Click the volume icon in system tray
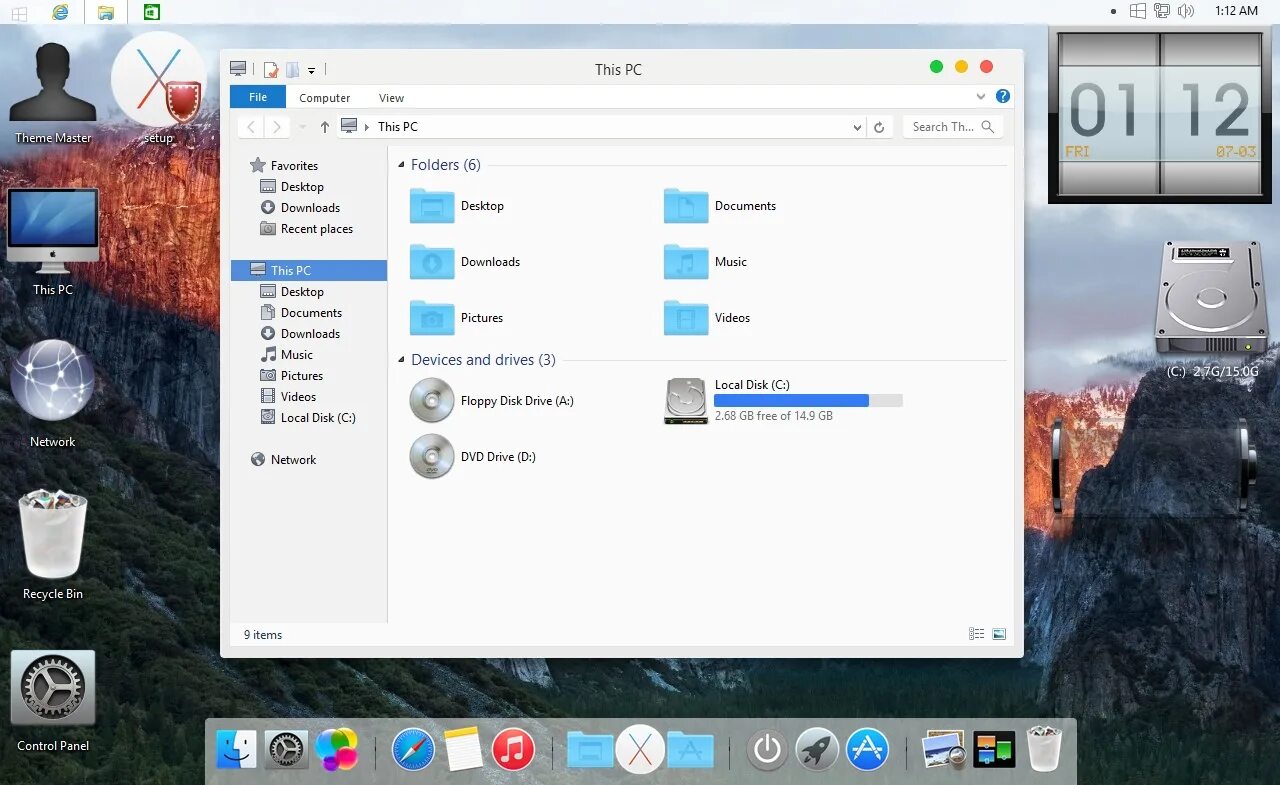Screen dimensions: 1280x785 (1186, 11)
